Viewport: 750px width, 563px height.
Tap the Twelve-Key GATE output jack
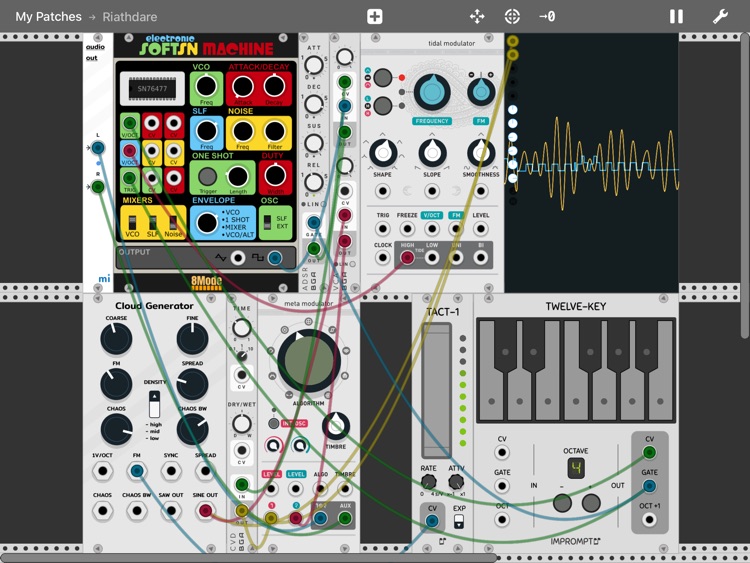[x=649, y=486]
